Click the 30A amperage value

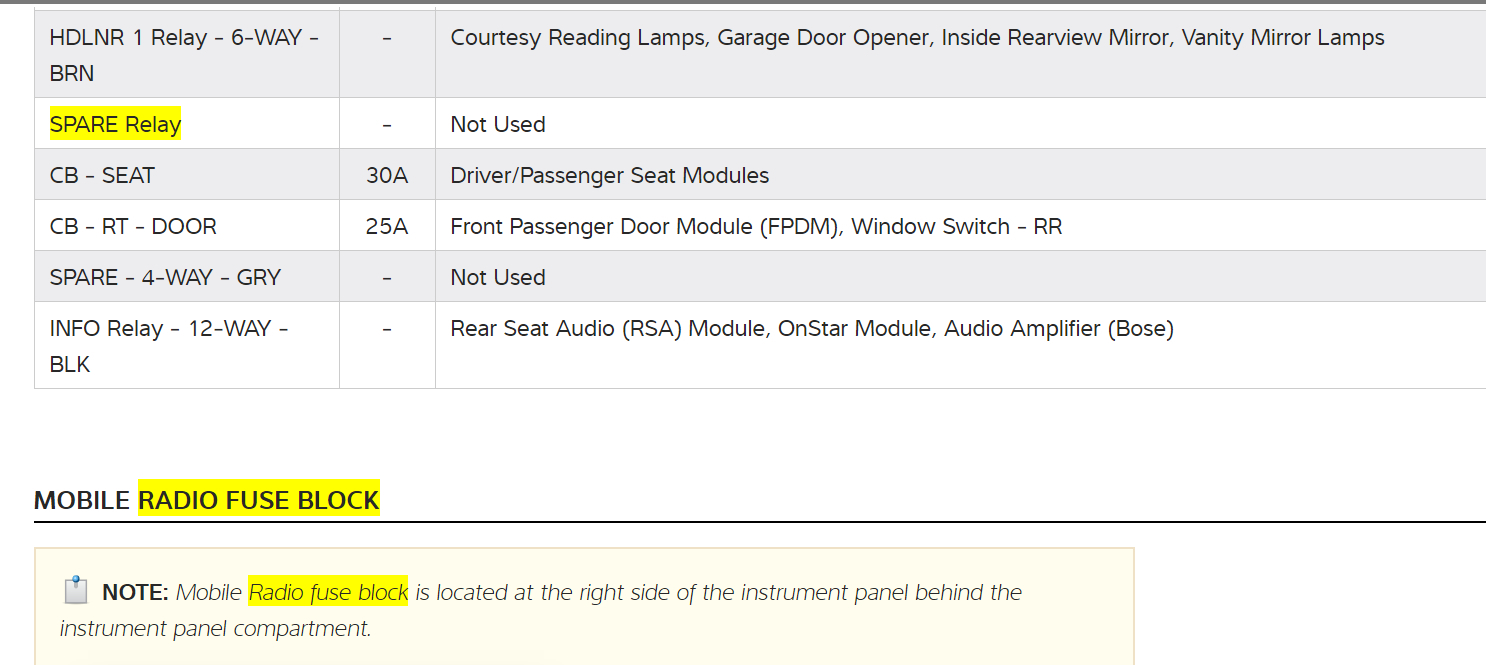[x=387, y=175]
